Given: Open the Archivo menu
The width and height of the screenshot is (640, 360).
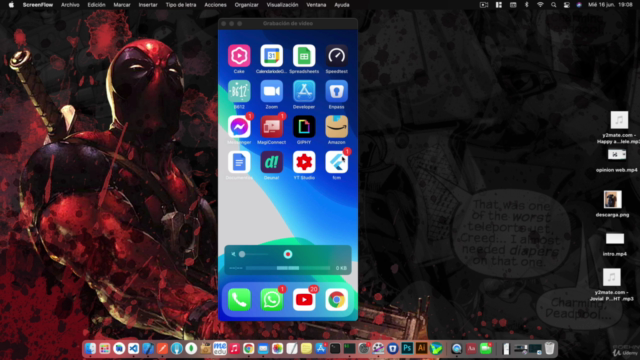Looking at the screenshot, I should 70,5.
